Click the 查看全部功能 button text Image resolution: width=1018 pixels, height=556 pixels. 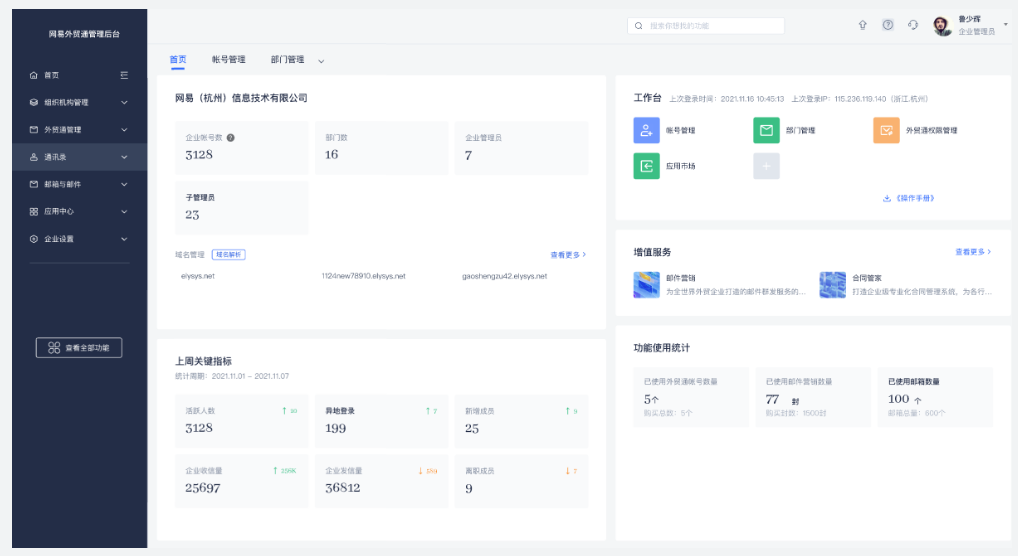87,348
